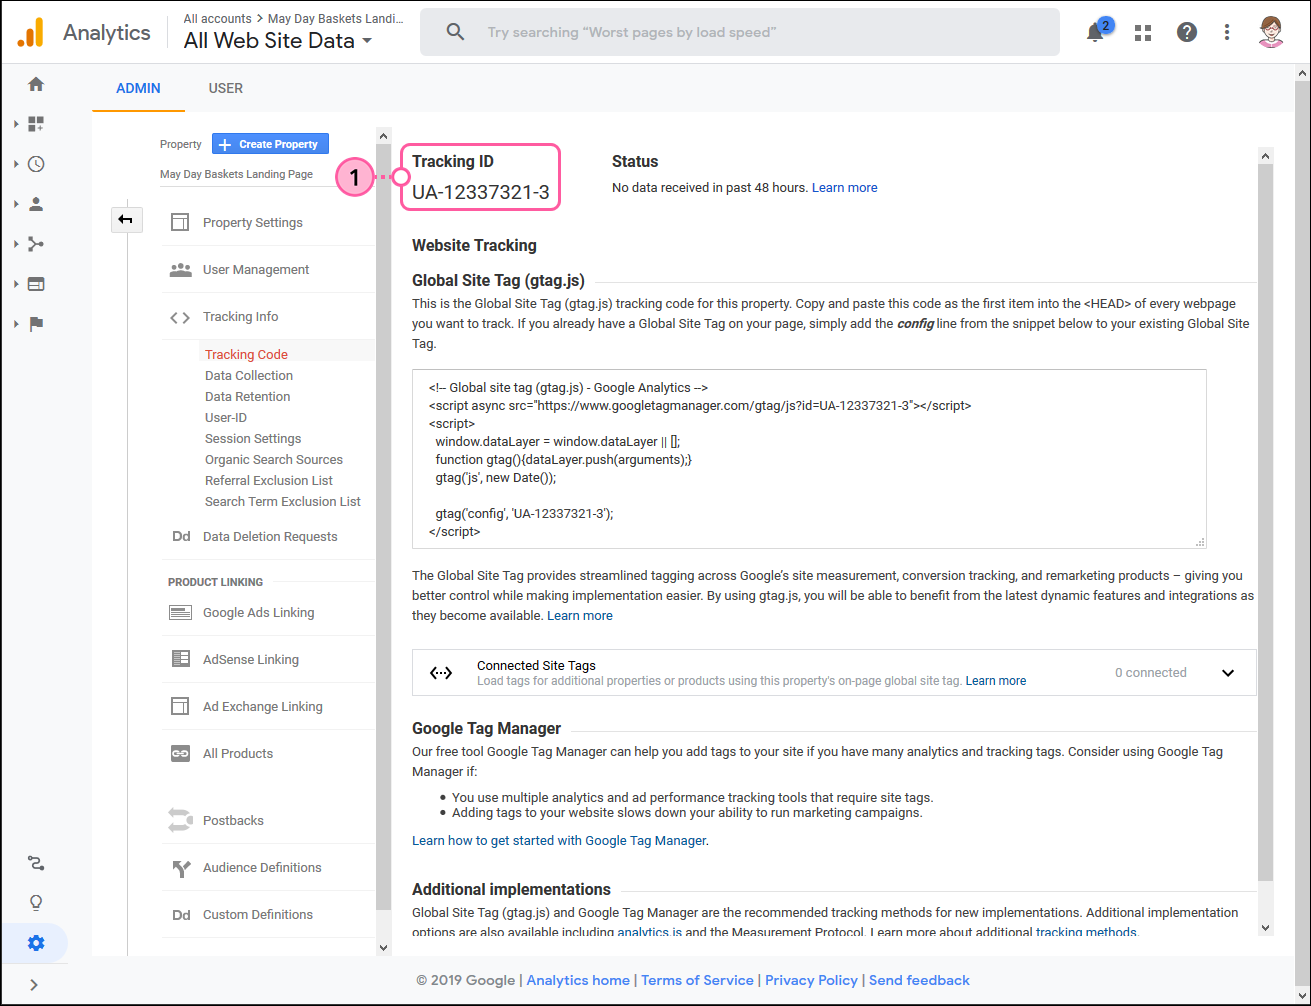This screenshot has height=1006, width=1311.
Task: Click the Create Property button
Action: coord(270,144)
